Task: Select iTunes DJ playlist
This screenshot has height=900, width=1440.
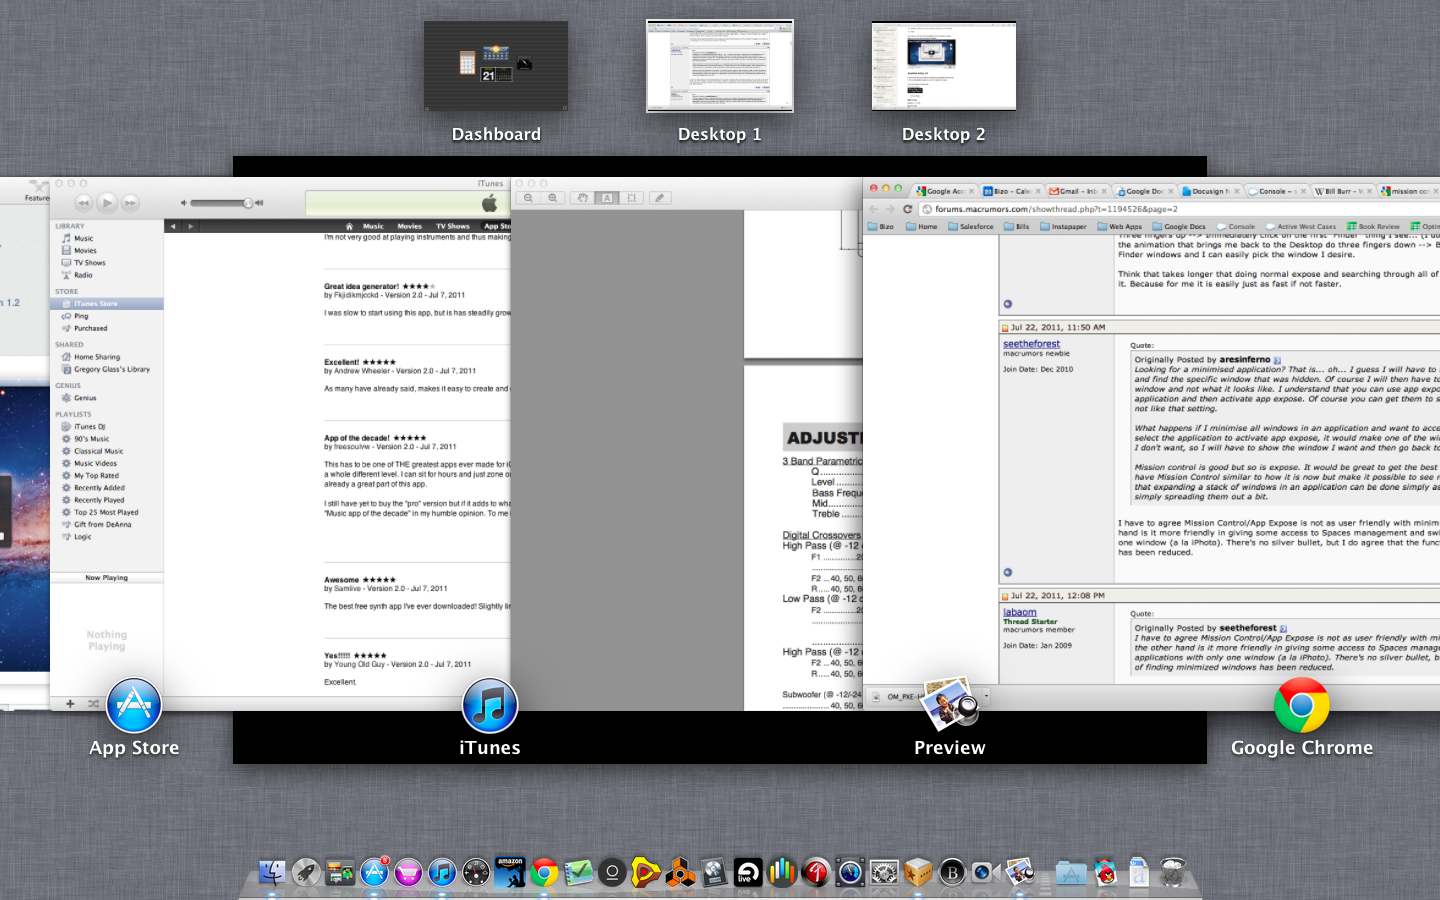Action: (89, 427)
